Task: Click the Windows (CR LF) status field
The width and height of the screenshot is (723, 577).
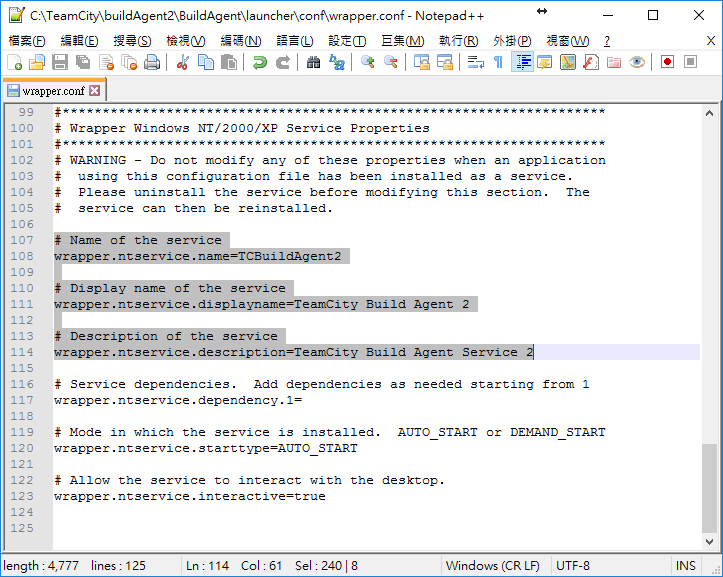Action: click(493, 565)
